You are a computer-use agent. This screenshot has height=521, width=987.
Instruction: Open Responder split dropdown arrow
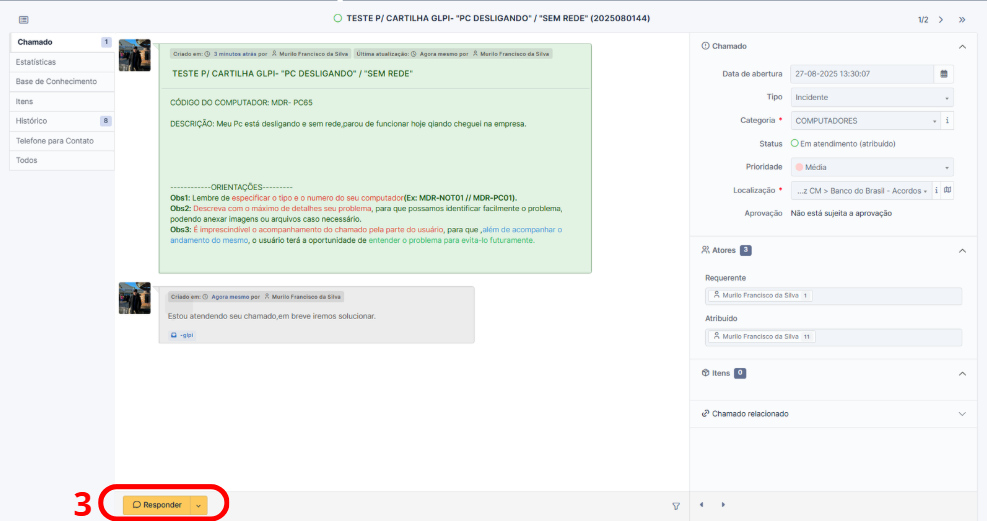click(x=199, y=505)
